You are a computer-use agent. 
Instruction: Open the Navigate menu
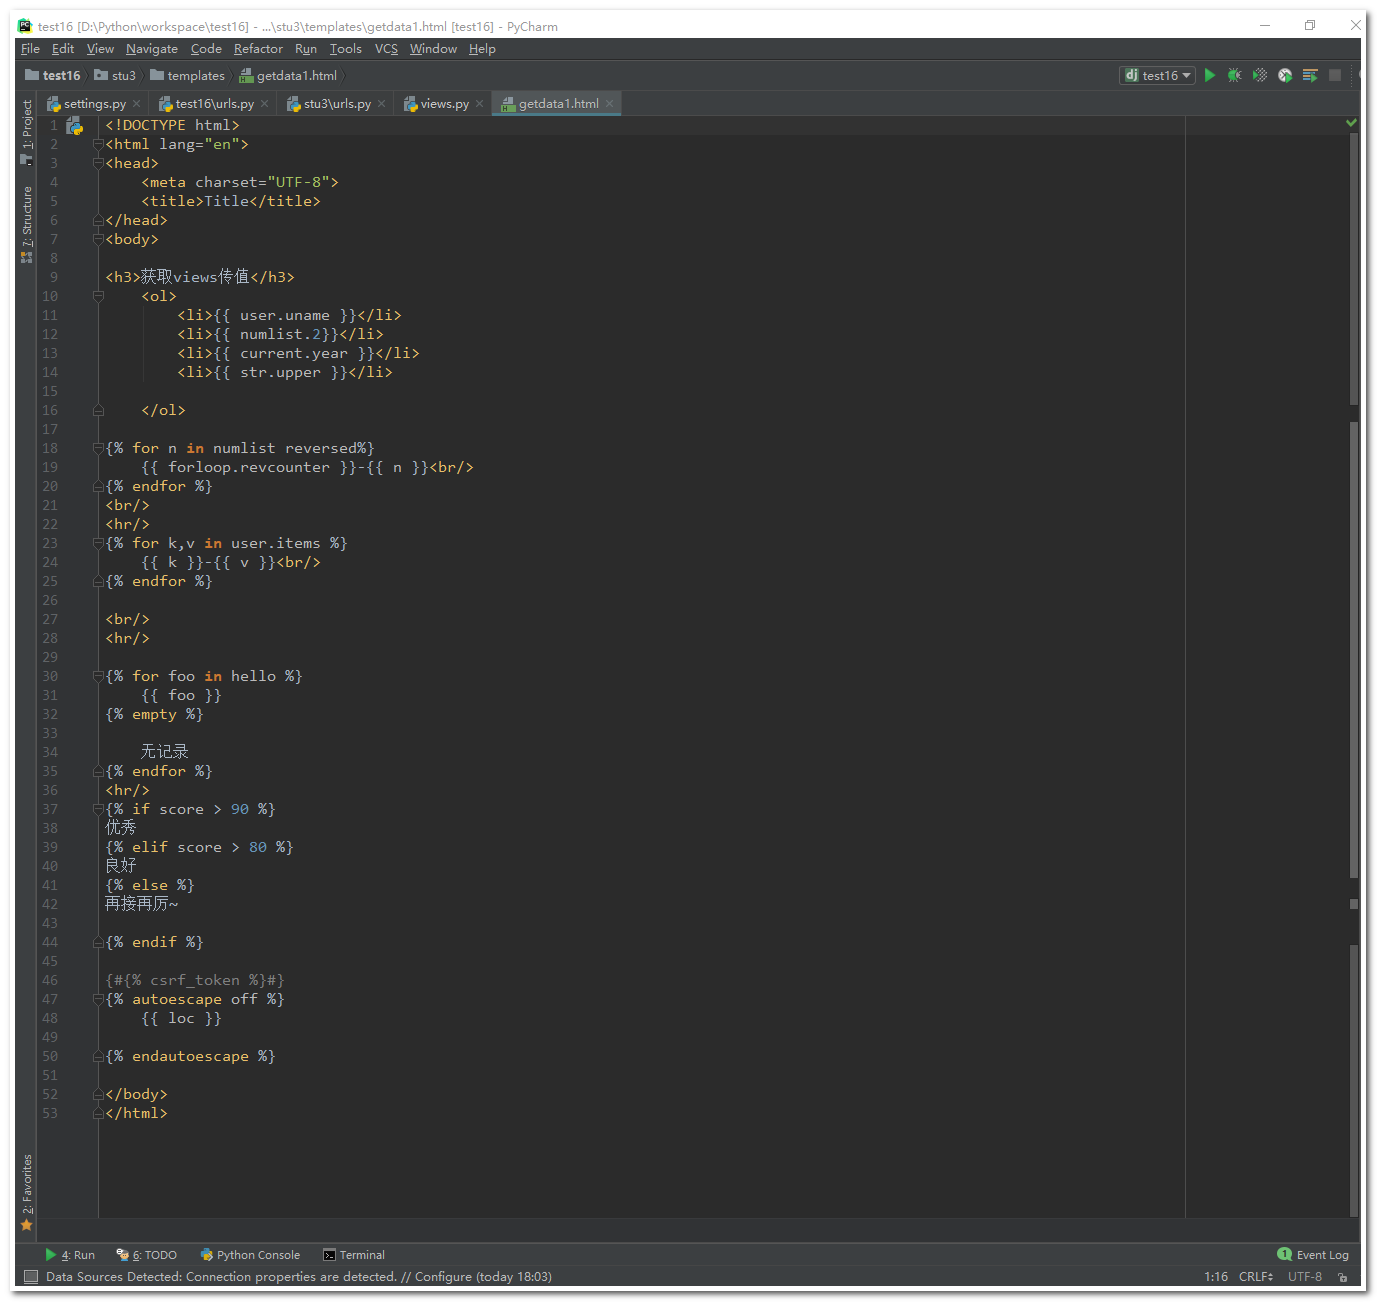pos(152,49)
